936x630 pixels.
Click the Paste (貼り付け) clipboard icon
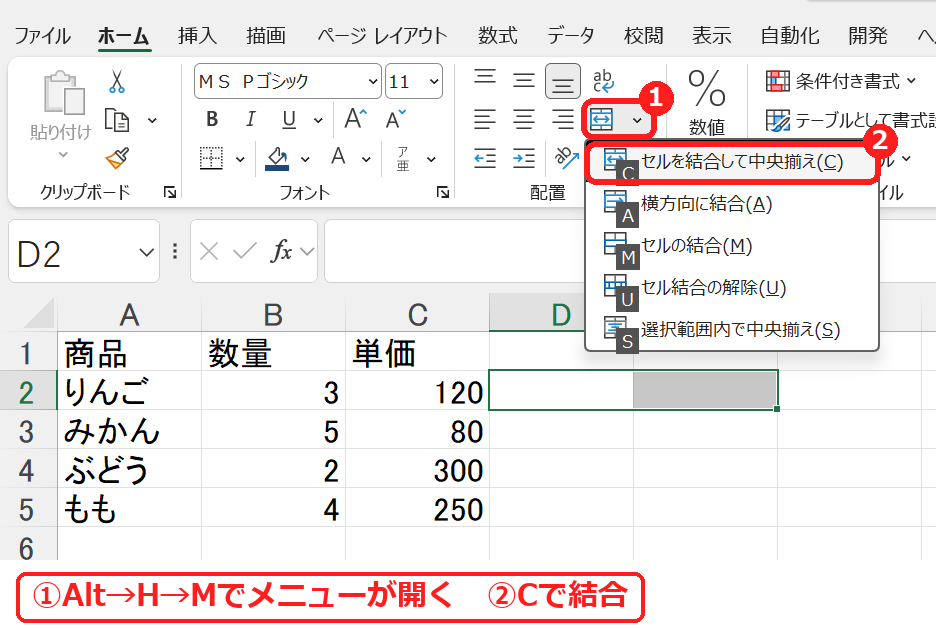(63, 93)
